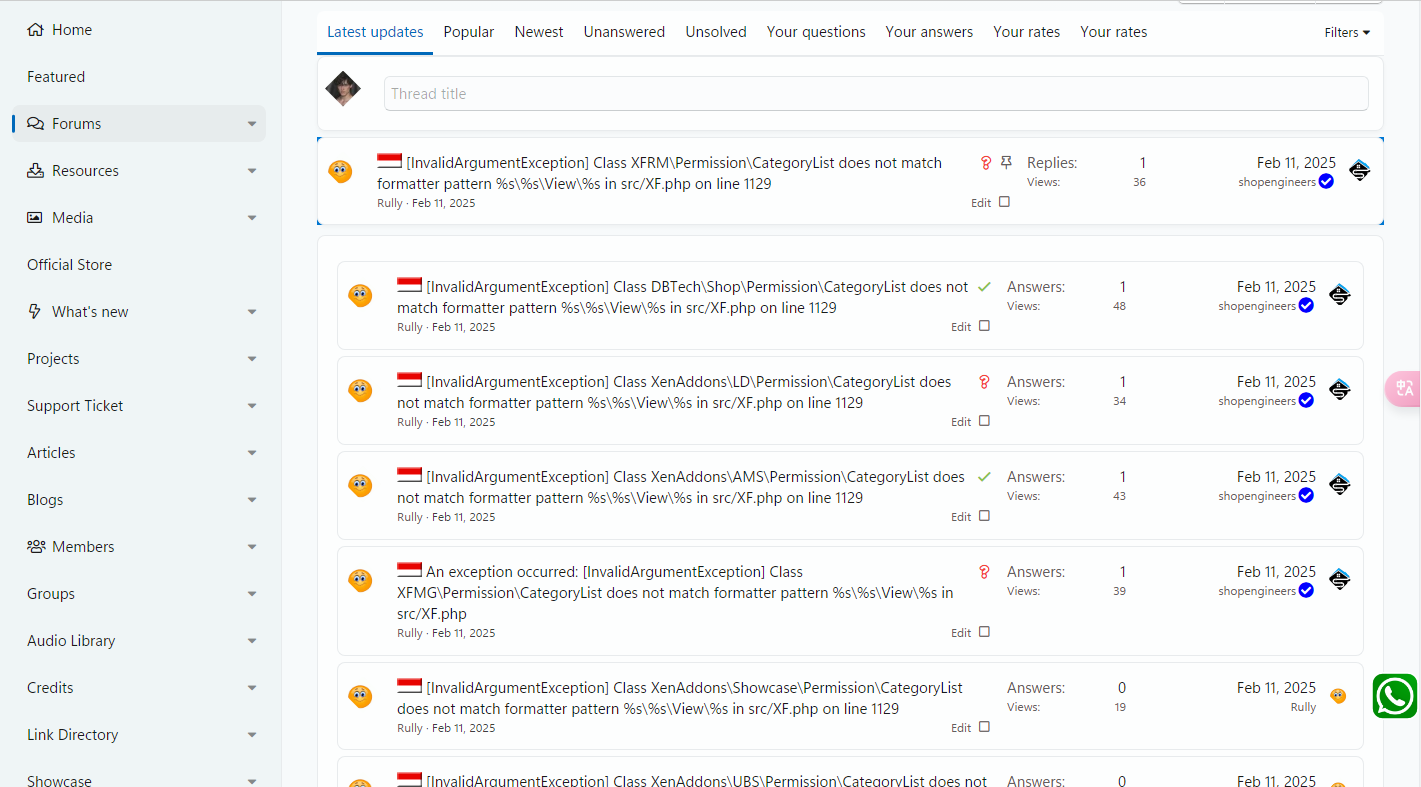Expand the Audio Library submenu arrow
The image size is (1421, 787).
[252, 641]
